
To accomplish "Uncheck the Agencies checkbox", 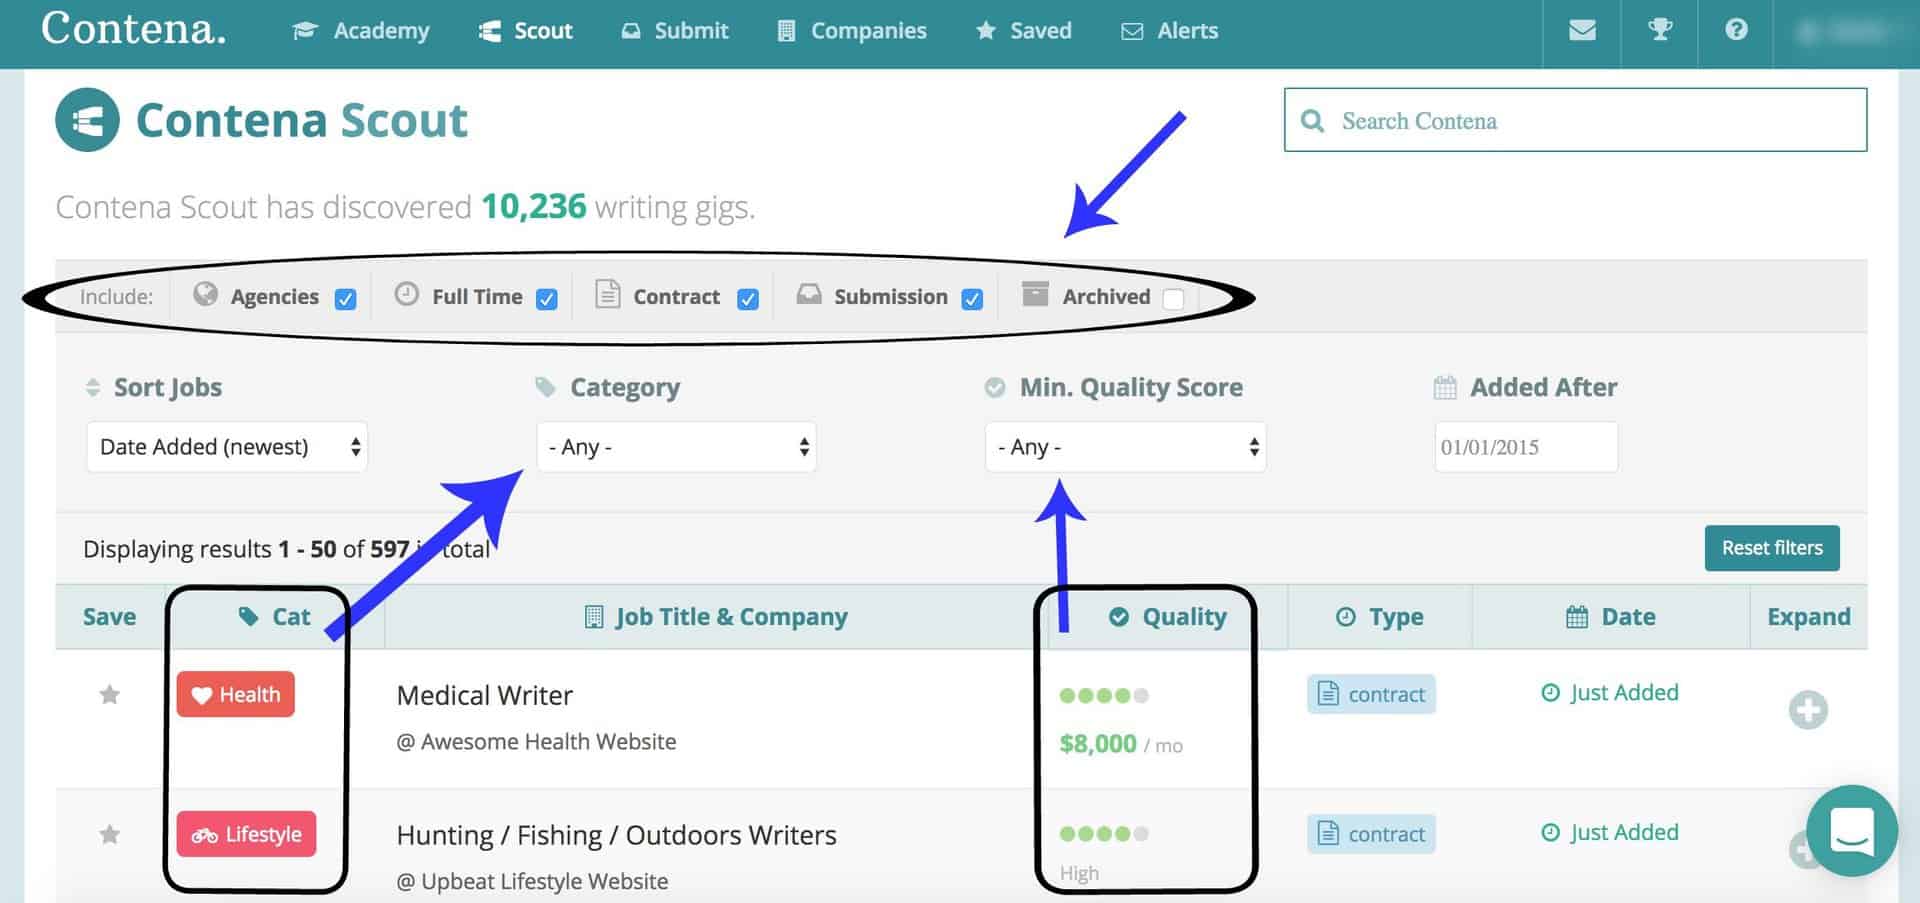I will (346, 299).
